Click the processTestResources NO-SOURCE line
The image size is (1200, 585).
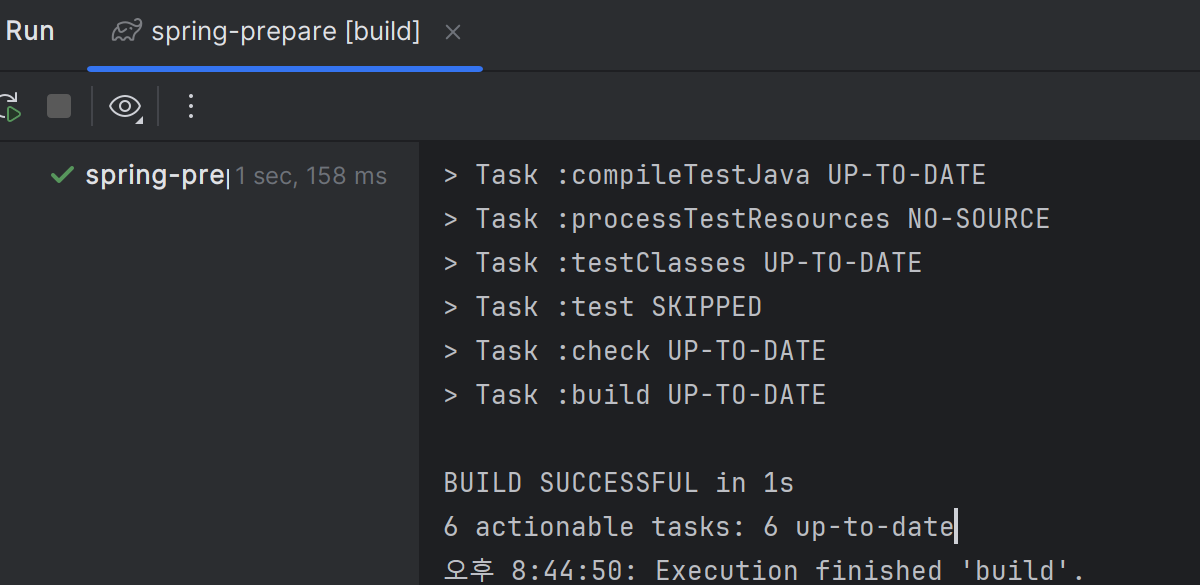[747, 219]
